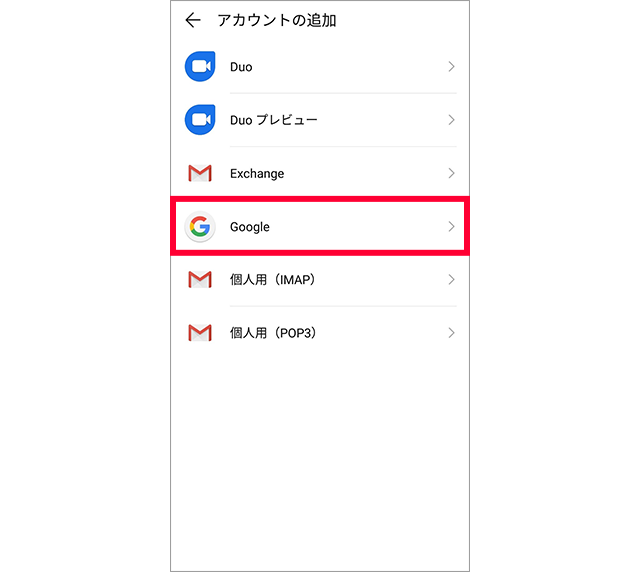Open the Google row chevron
The image size is (640, 572).
[451, 226]
